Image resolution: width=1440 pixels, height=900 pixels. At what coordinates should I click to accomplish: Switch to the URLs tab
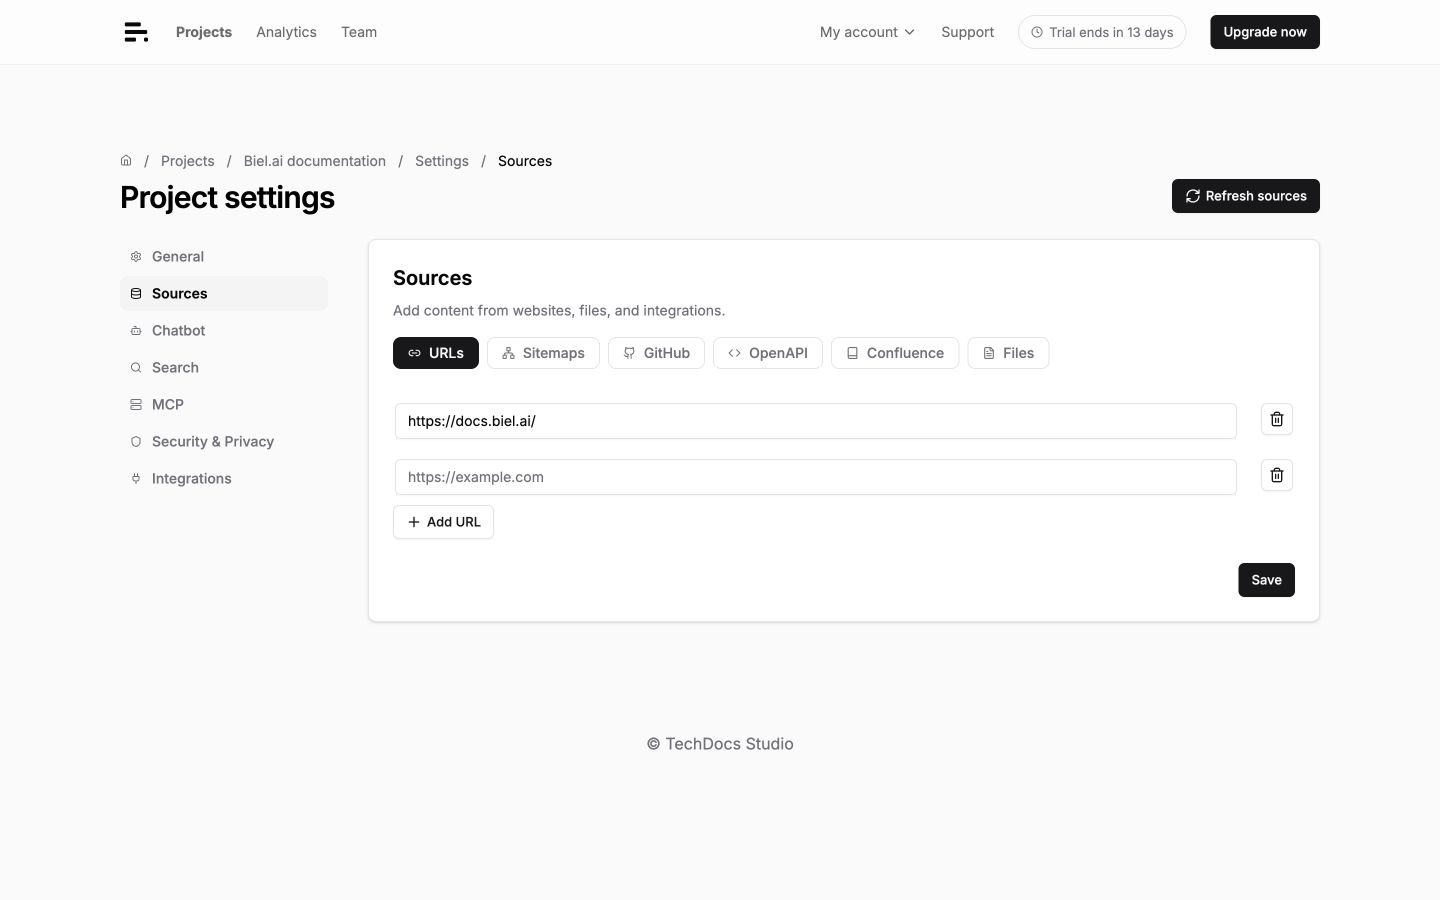coord(436,353)
